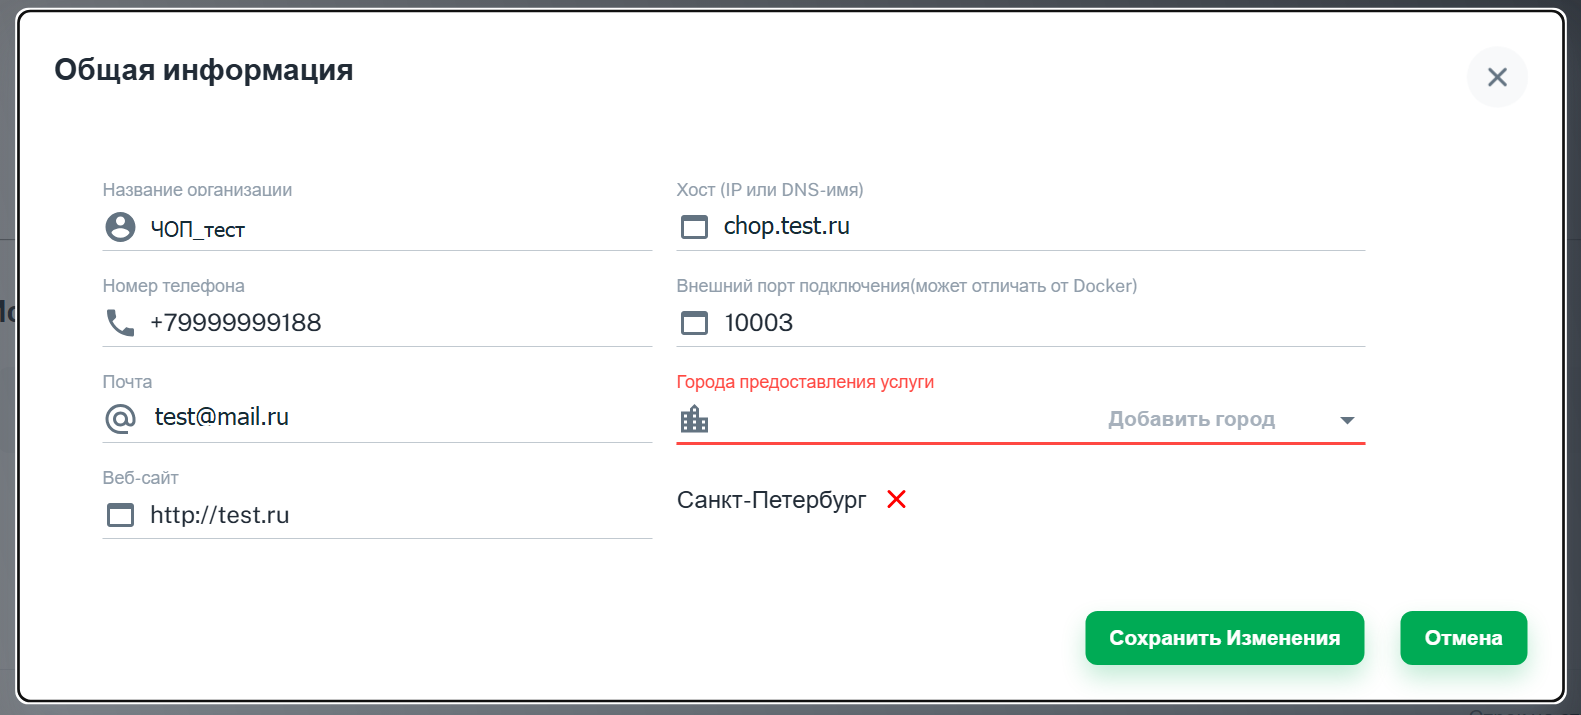The image size is (1581, 715).
Task: Select the Санкт-Петербург city entry
Action: [771, 500]
